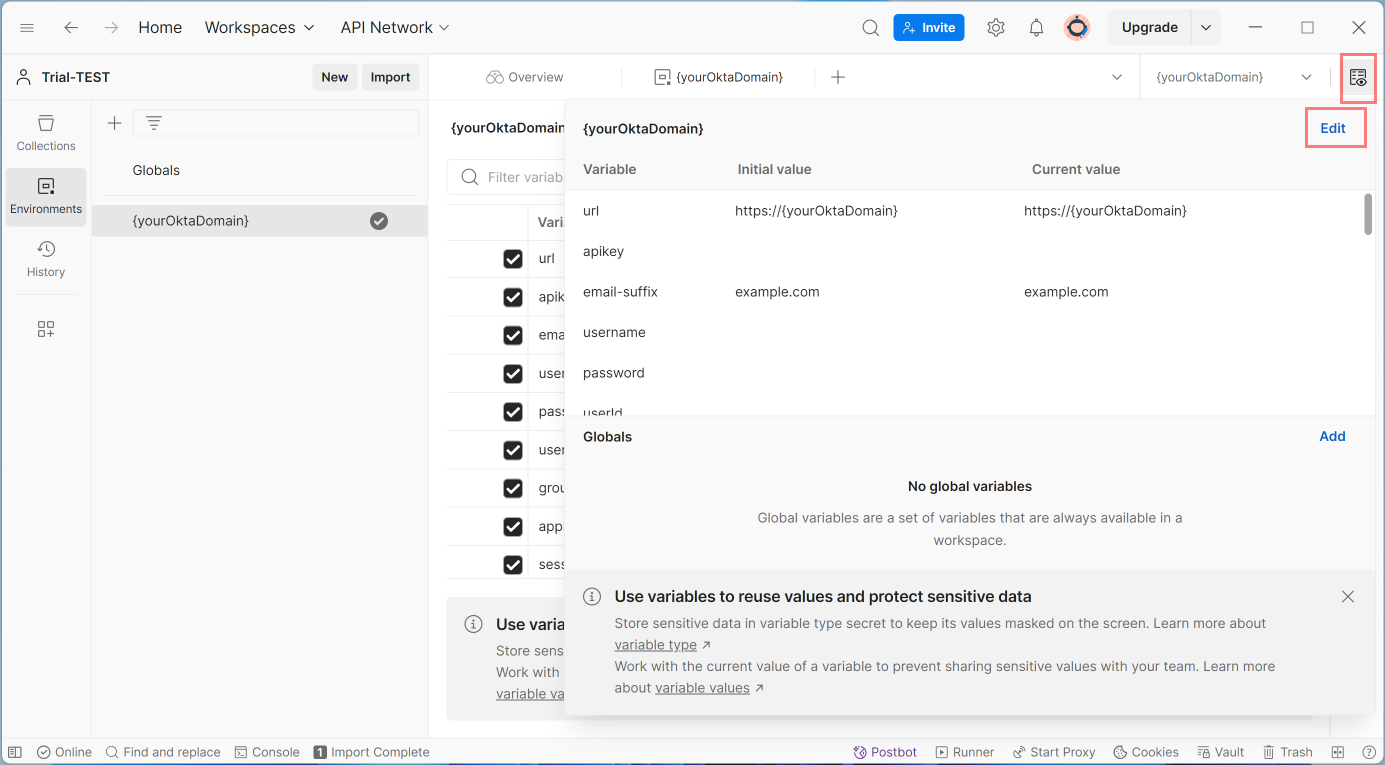This screenshot has width=1385, height=765.
Task: Open the Postbot assistant
Action: 885,752
